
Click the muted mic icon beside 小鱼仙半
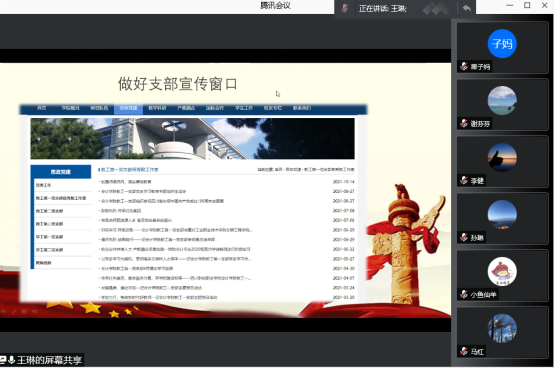coord(464,294)
